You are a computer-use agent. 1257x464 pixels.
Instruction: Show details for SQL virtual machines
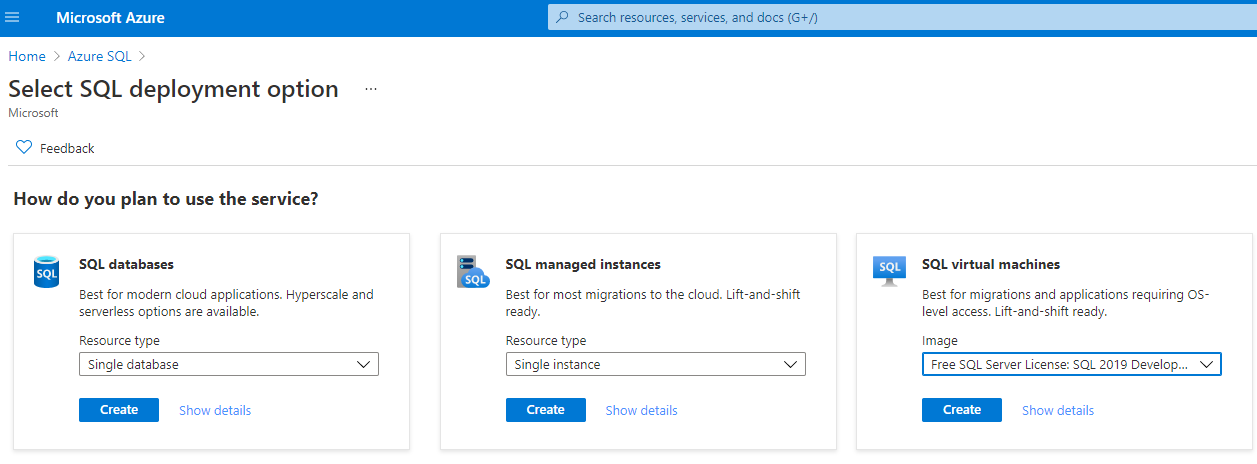coord(1058,410)
